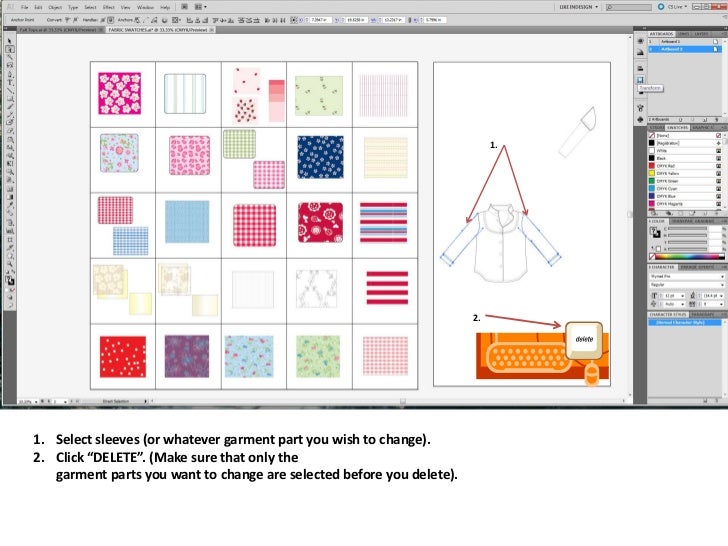Open Swatch Libraries menu icon
This screenshot has width=728, height=546.
coord(654,213)
